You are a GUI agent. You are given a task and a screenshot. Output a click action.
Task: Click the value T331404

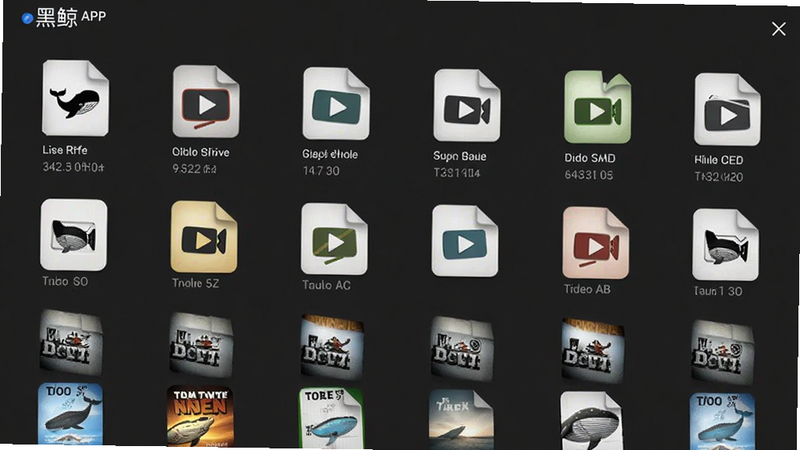click(x=457, y=173)
